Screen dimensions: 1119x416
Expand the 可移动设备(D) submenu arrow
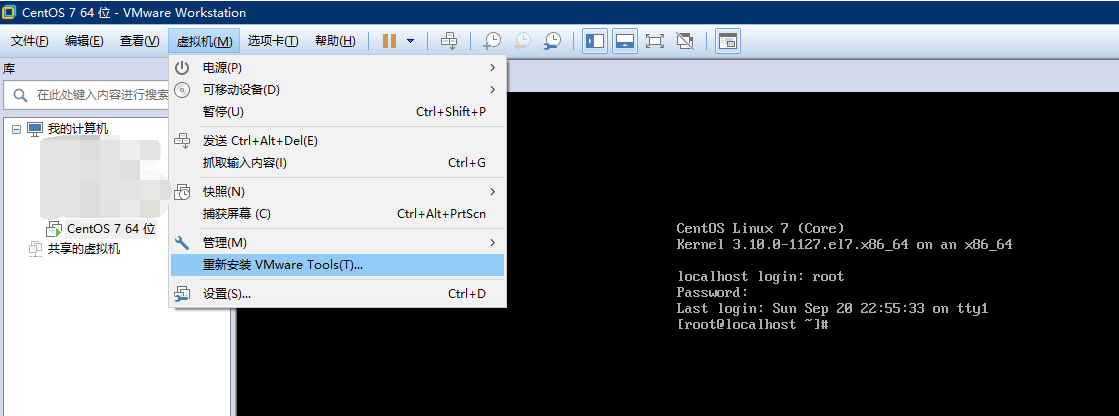pyautogui.click(x=492, y=90)
